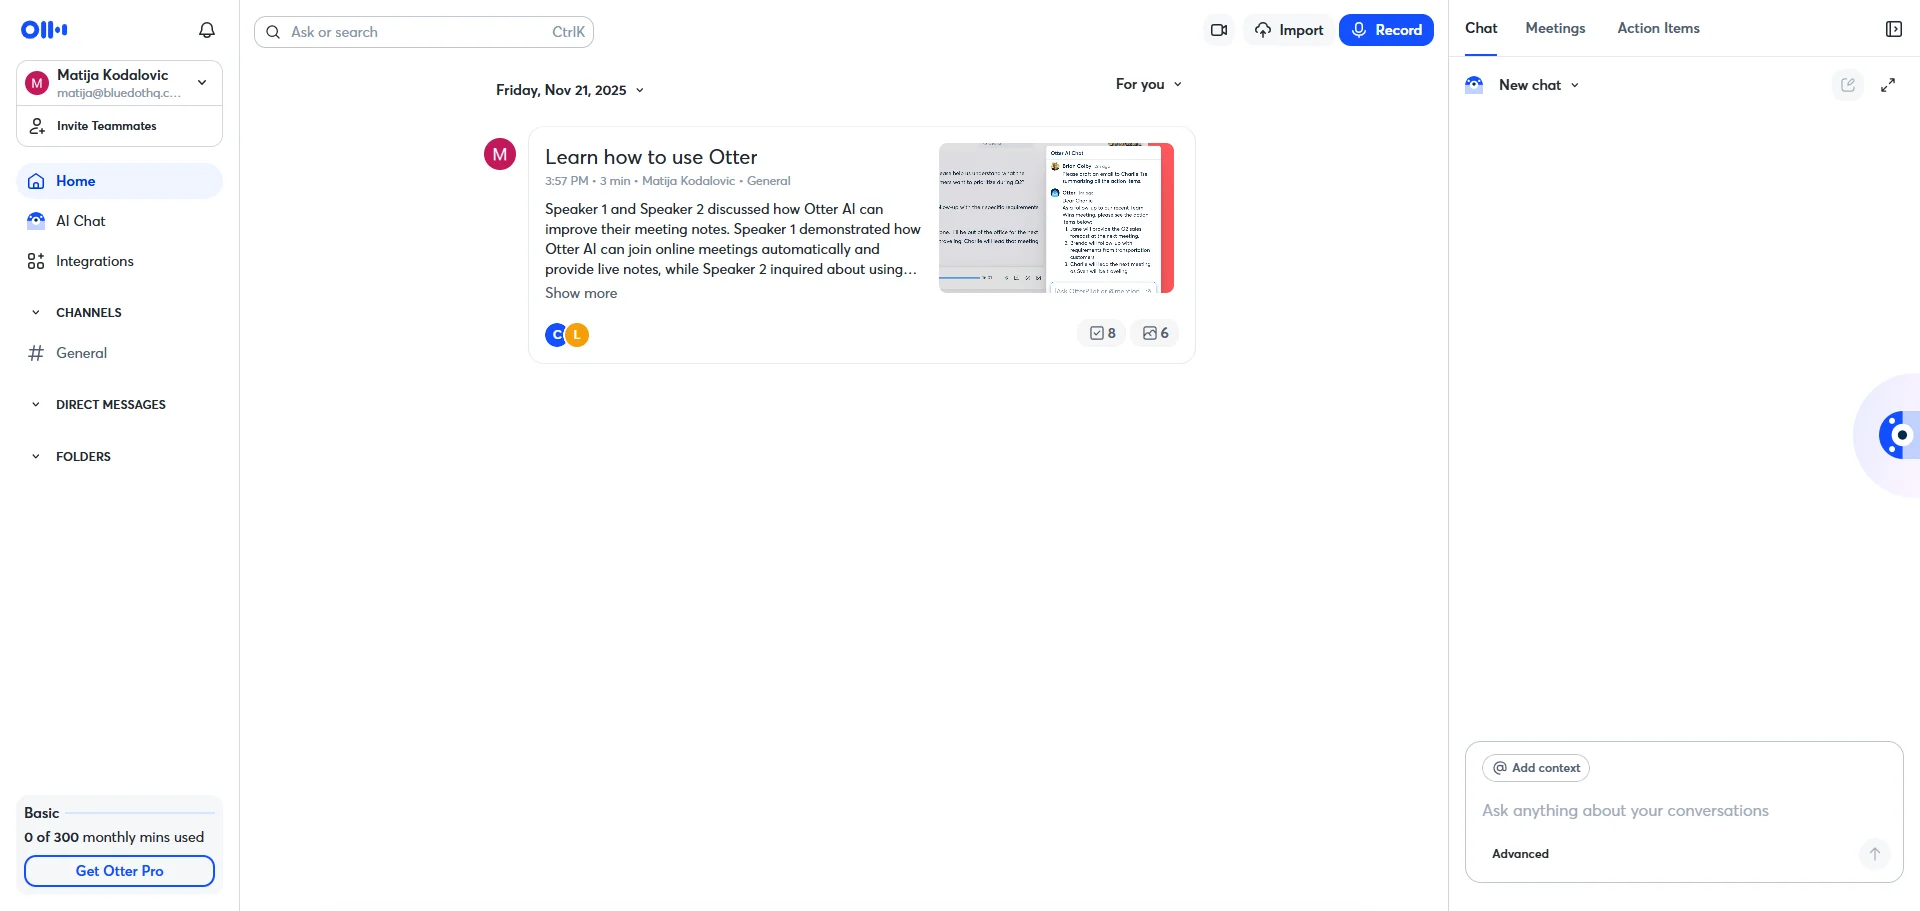
Task: Click the Get Otter Pro button
Action: pyautogui.click(x=119, y=871)
